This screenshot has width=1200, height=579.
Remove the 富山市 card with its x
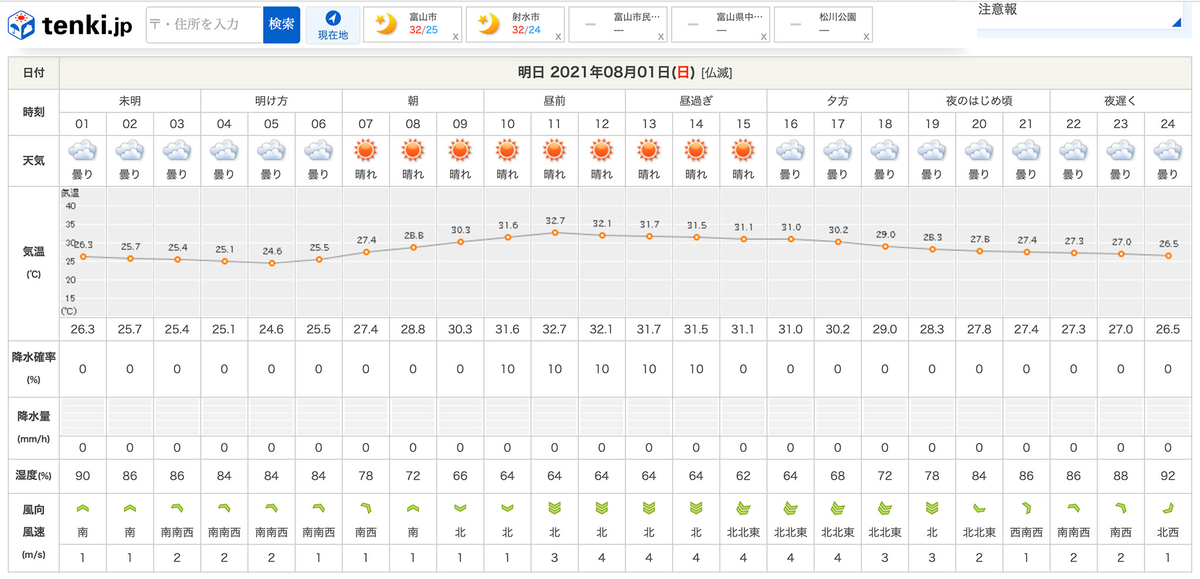tap(455, 37)
